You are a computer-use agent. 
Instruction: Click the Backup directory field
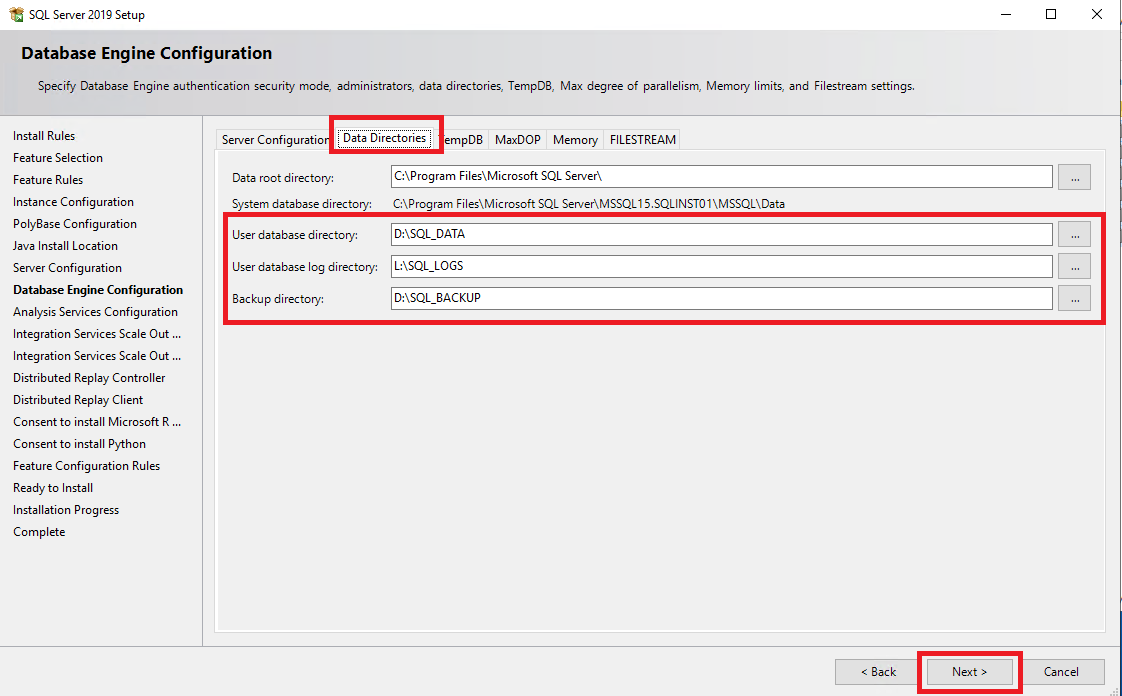(x=721, y=298)
